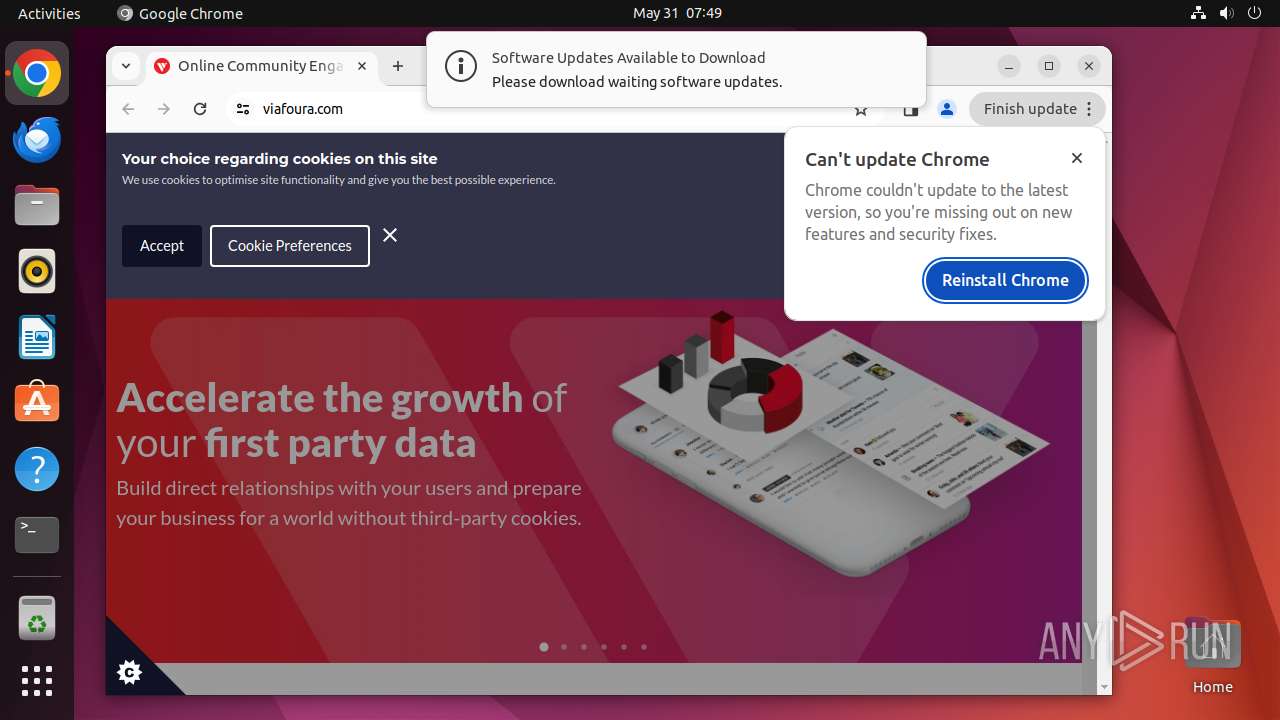Open Chrome side panel icon
1280x720 pixels.
click(x=911, y=109)
